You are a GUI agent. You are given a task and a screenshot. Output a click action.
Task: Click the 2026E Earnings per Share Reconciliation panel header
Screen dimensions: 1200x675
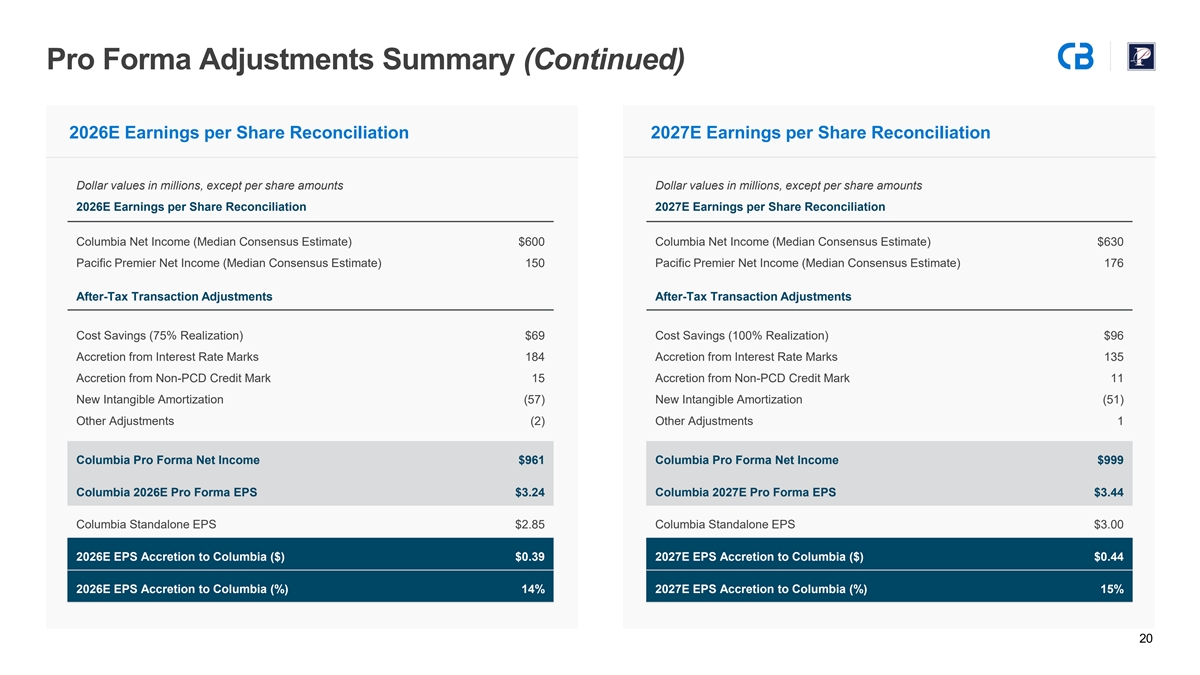point(239,133)
